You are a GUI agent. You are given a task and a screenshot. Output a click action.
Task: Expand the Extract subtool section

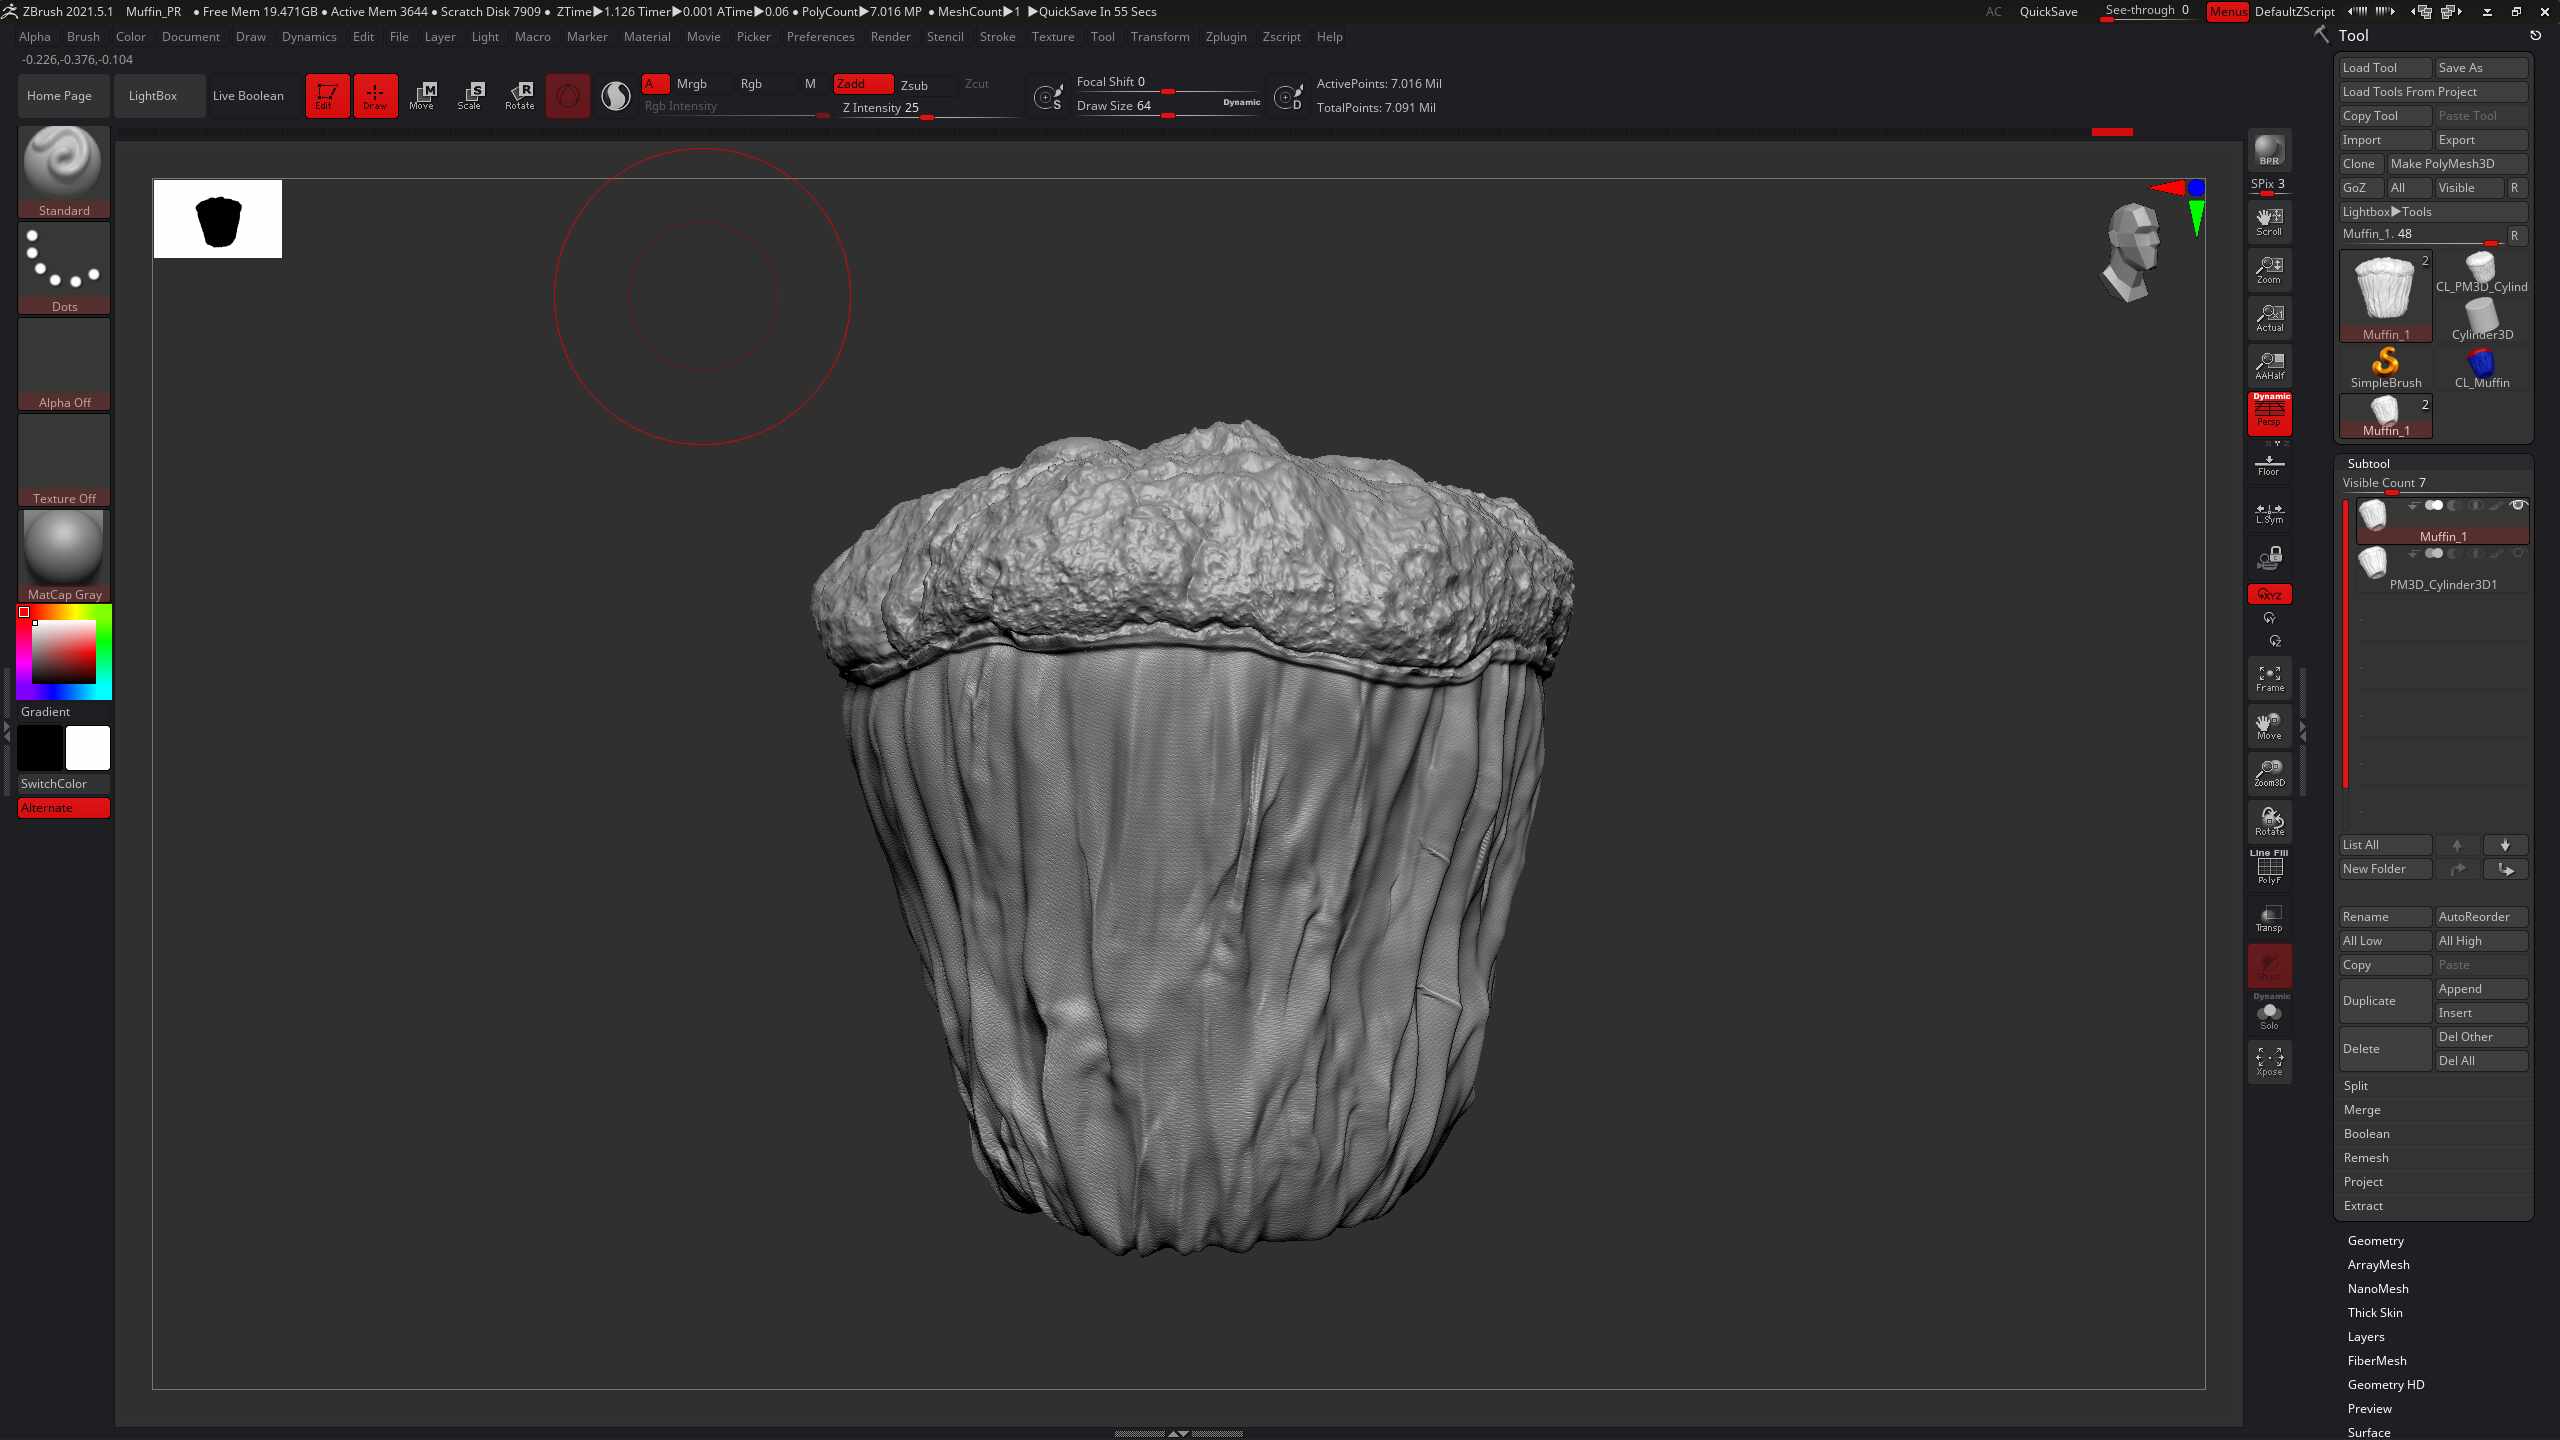(x=2363, y=1206)
